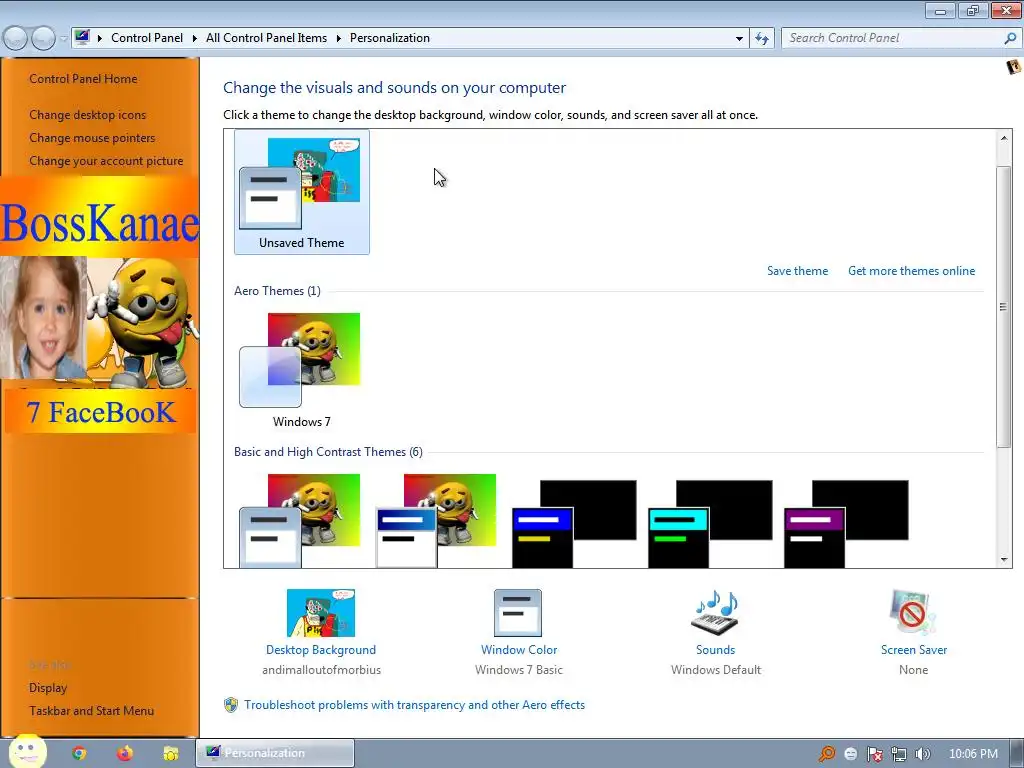Open Display in See also
Screen dimensions: 1024x768
point(48,688)
